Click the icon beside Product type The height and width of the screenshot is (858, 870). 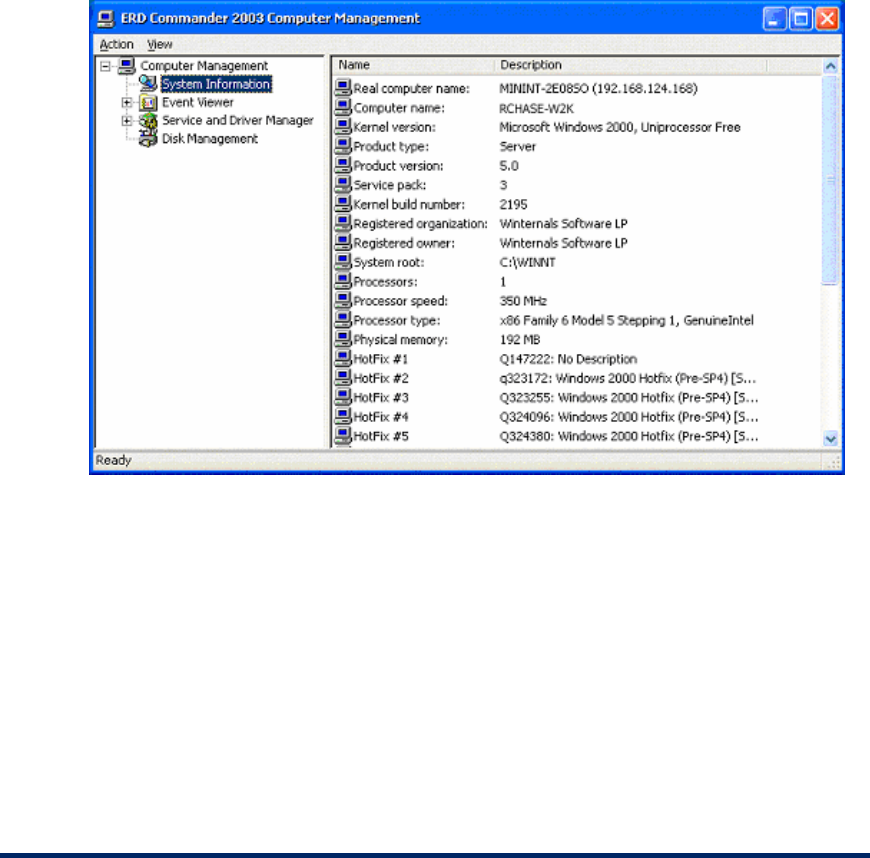click(x=343, y=146)
